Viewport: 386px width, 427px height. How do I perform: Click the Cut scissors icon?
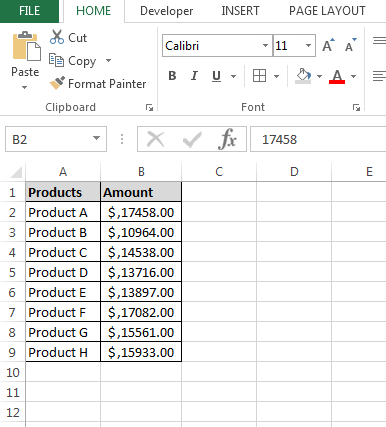57,37
